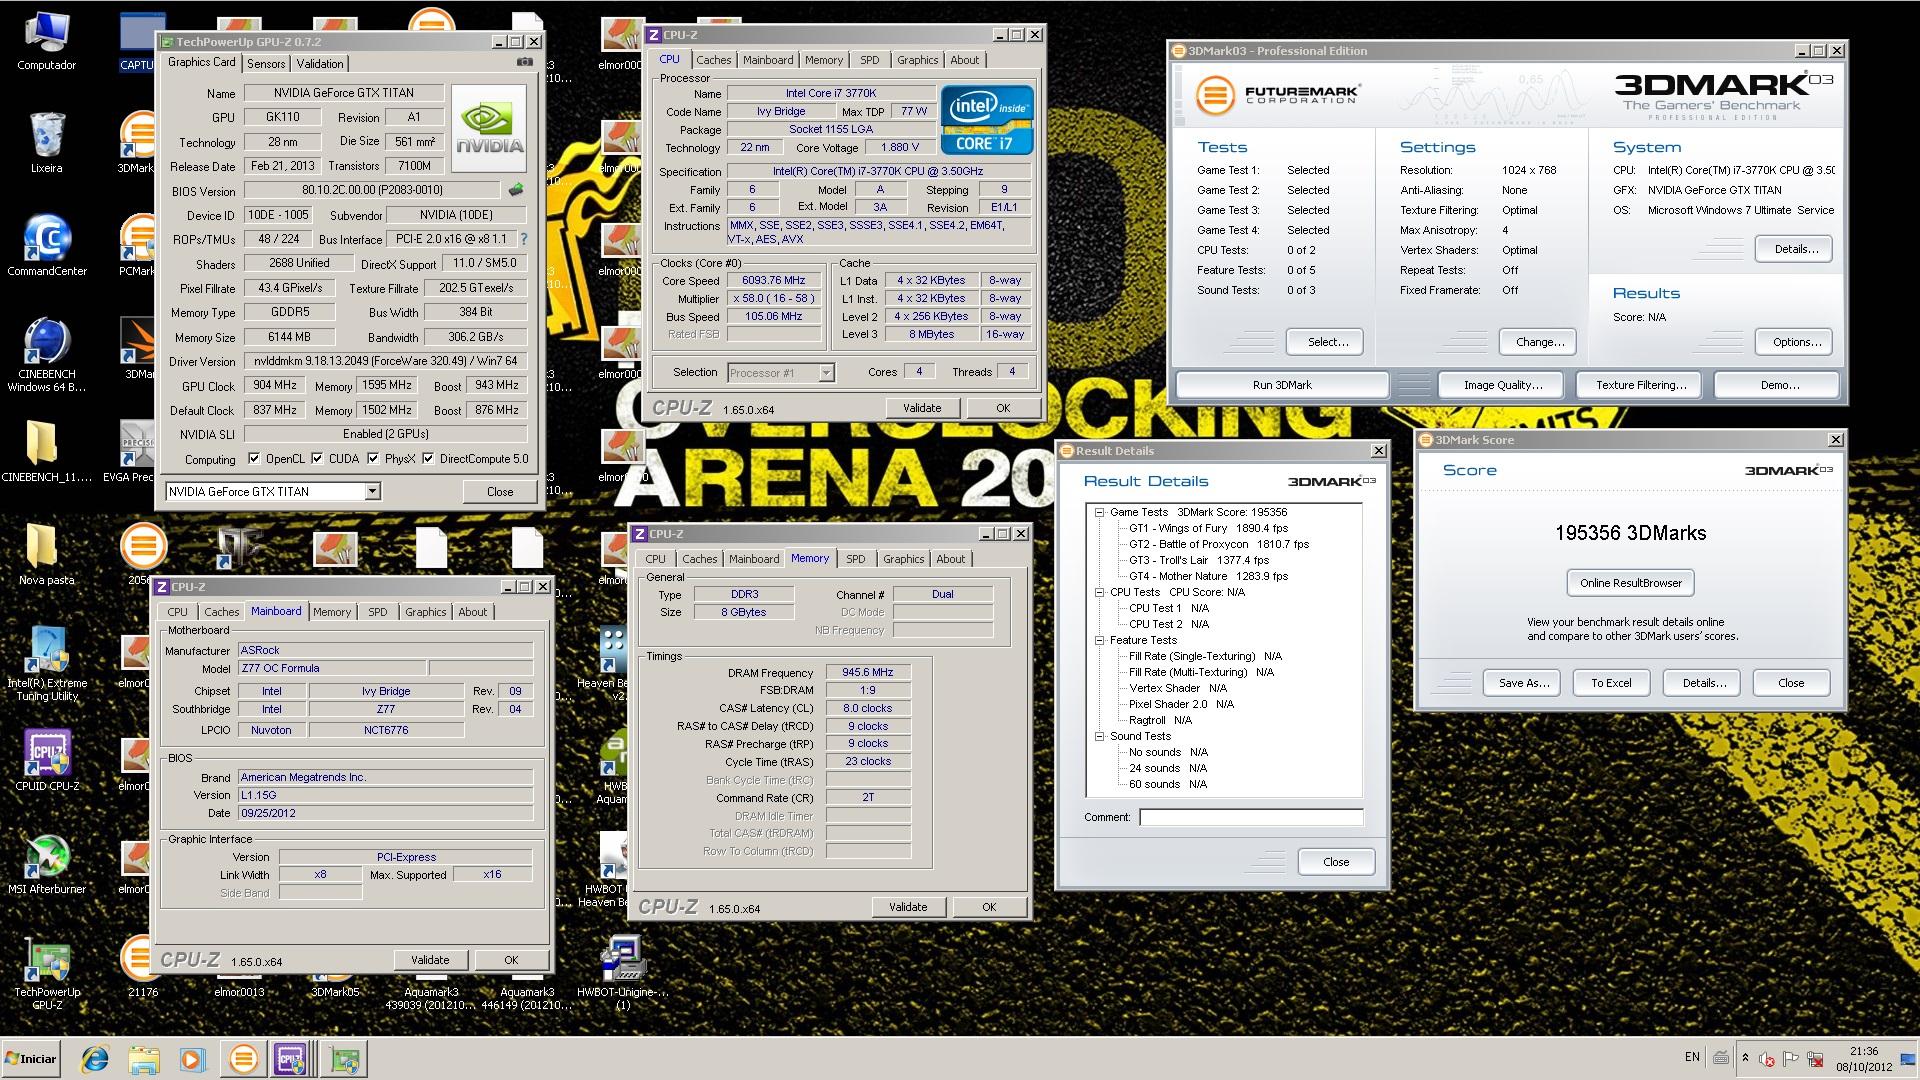The height and width of the screenshot is (1080, 1920).
Task: Open TechPowerUp GPU-Z desktop icon
Action: (x=46, y=972)
